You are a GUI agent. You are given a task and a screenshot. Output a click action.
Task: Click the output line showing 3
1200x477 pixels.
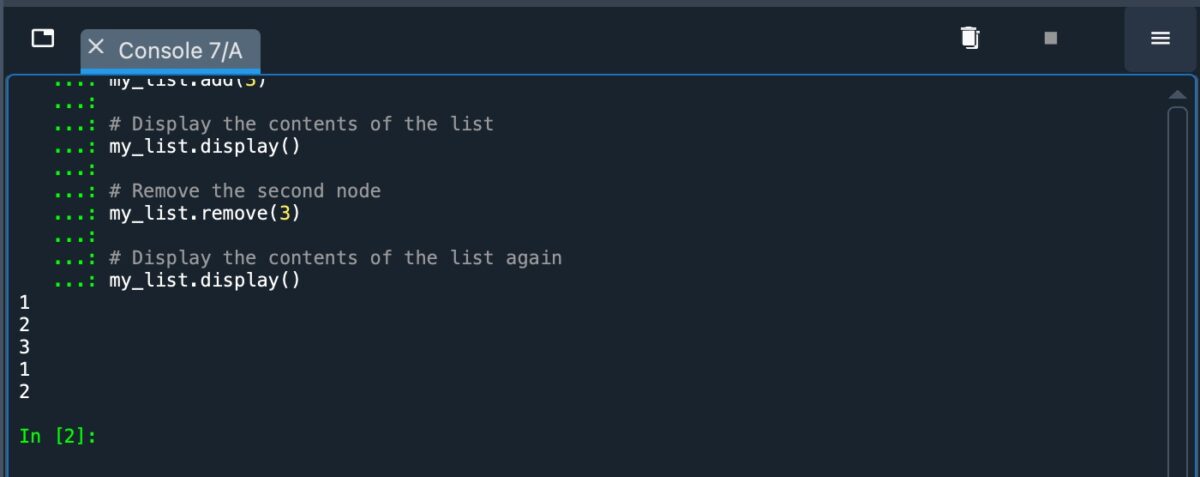click(25, 347)
